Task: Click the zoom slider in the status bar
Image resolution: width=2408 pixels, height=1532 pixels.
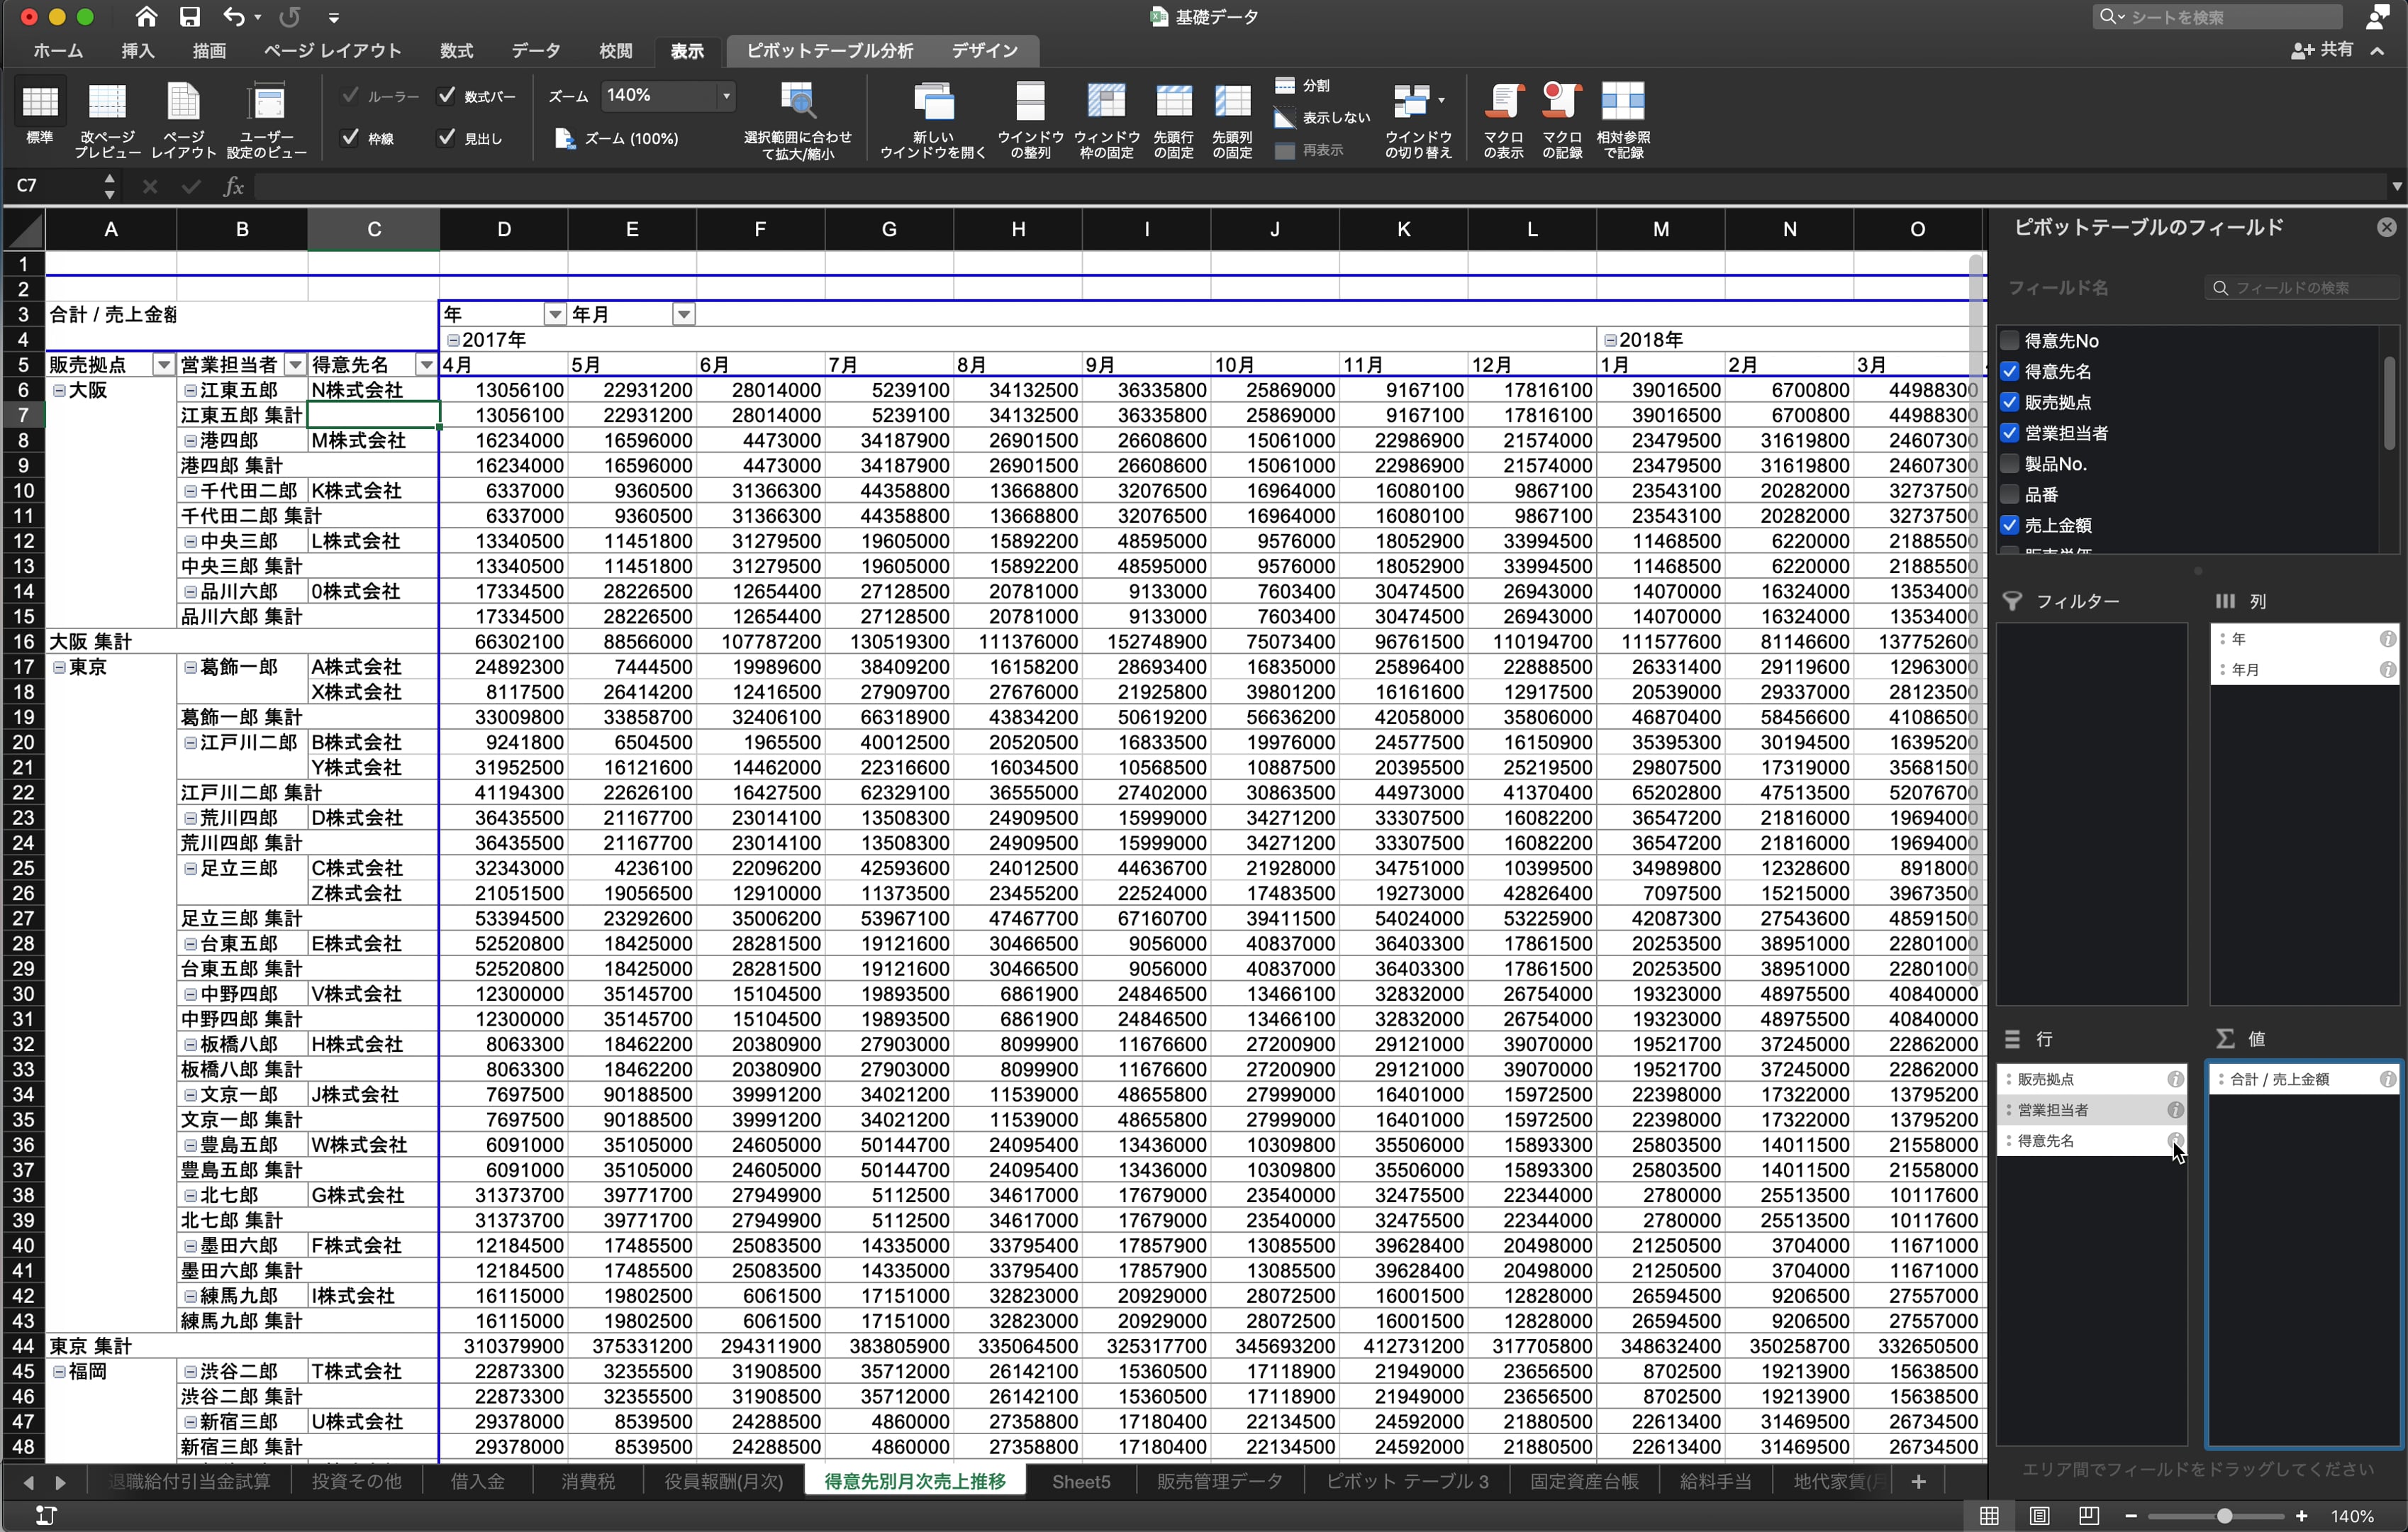Action: tap(2224, 1516)
